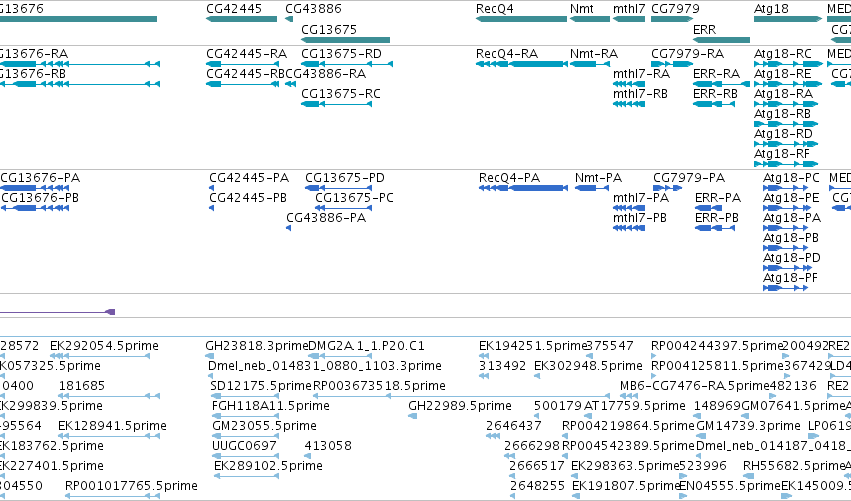Click protein CG13676-PB
This screenshot has height=501, width=851.
pyautogui.click(x=35, y=208)
